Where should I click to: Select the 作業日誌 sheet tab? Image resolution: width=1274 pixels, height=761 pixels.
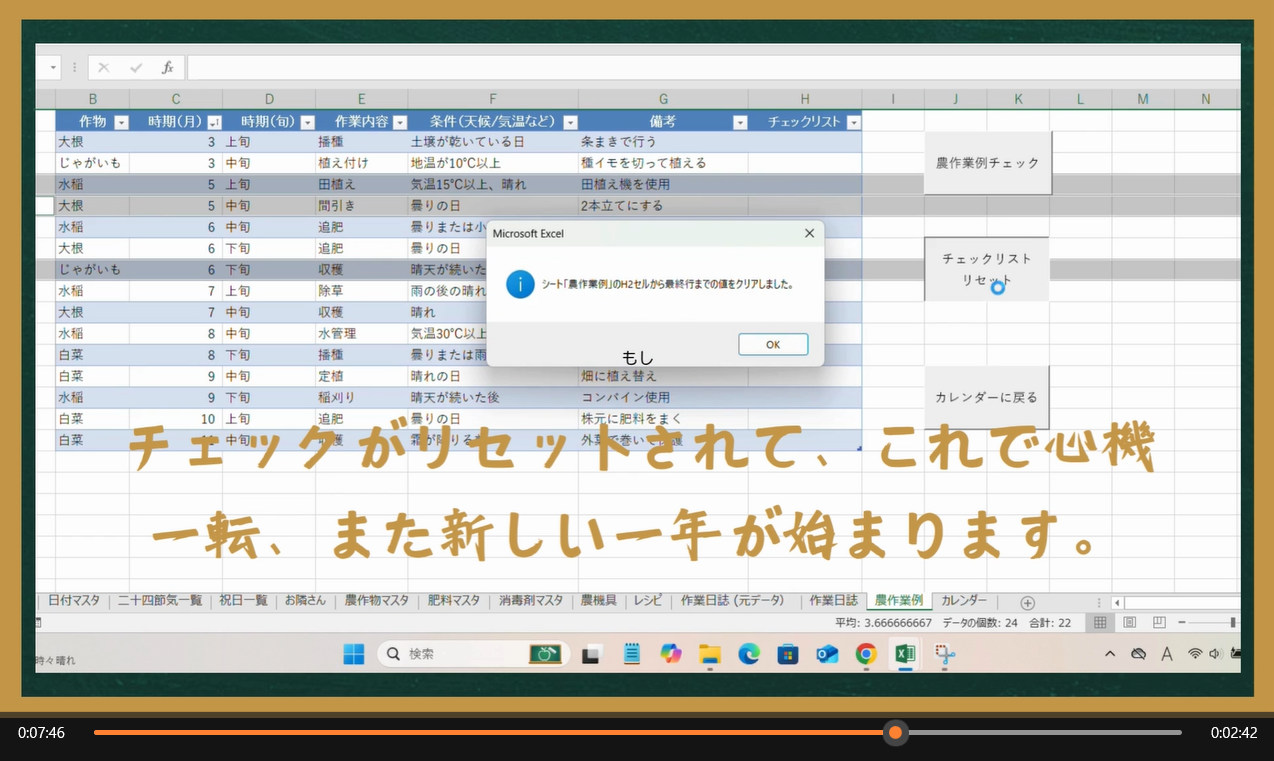(x=833, y=601)
